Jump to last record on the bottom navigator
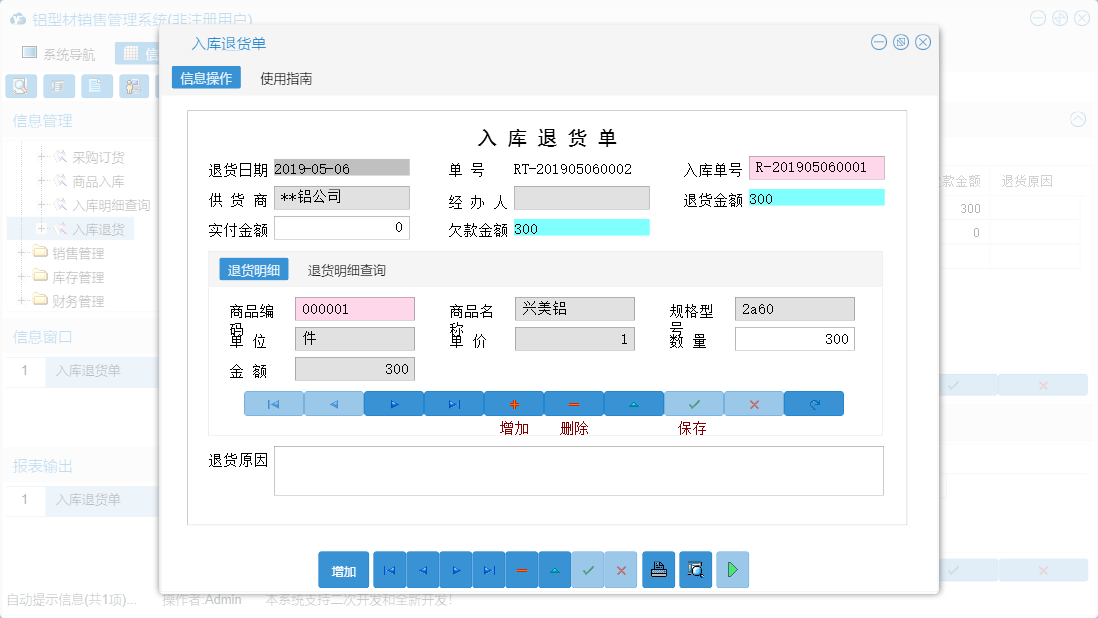This screenshot has width=1098, height=618. 489,569
